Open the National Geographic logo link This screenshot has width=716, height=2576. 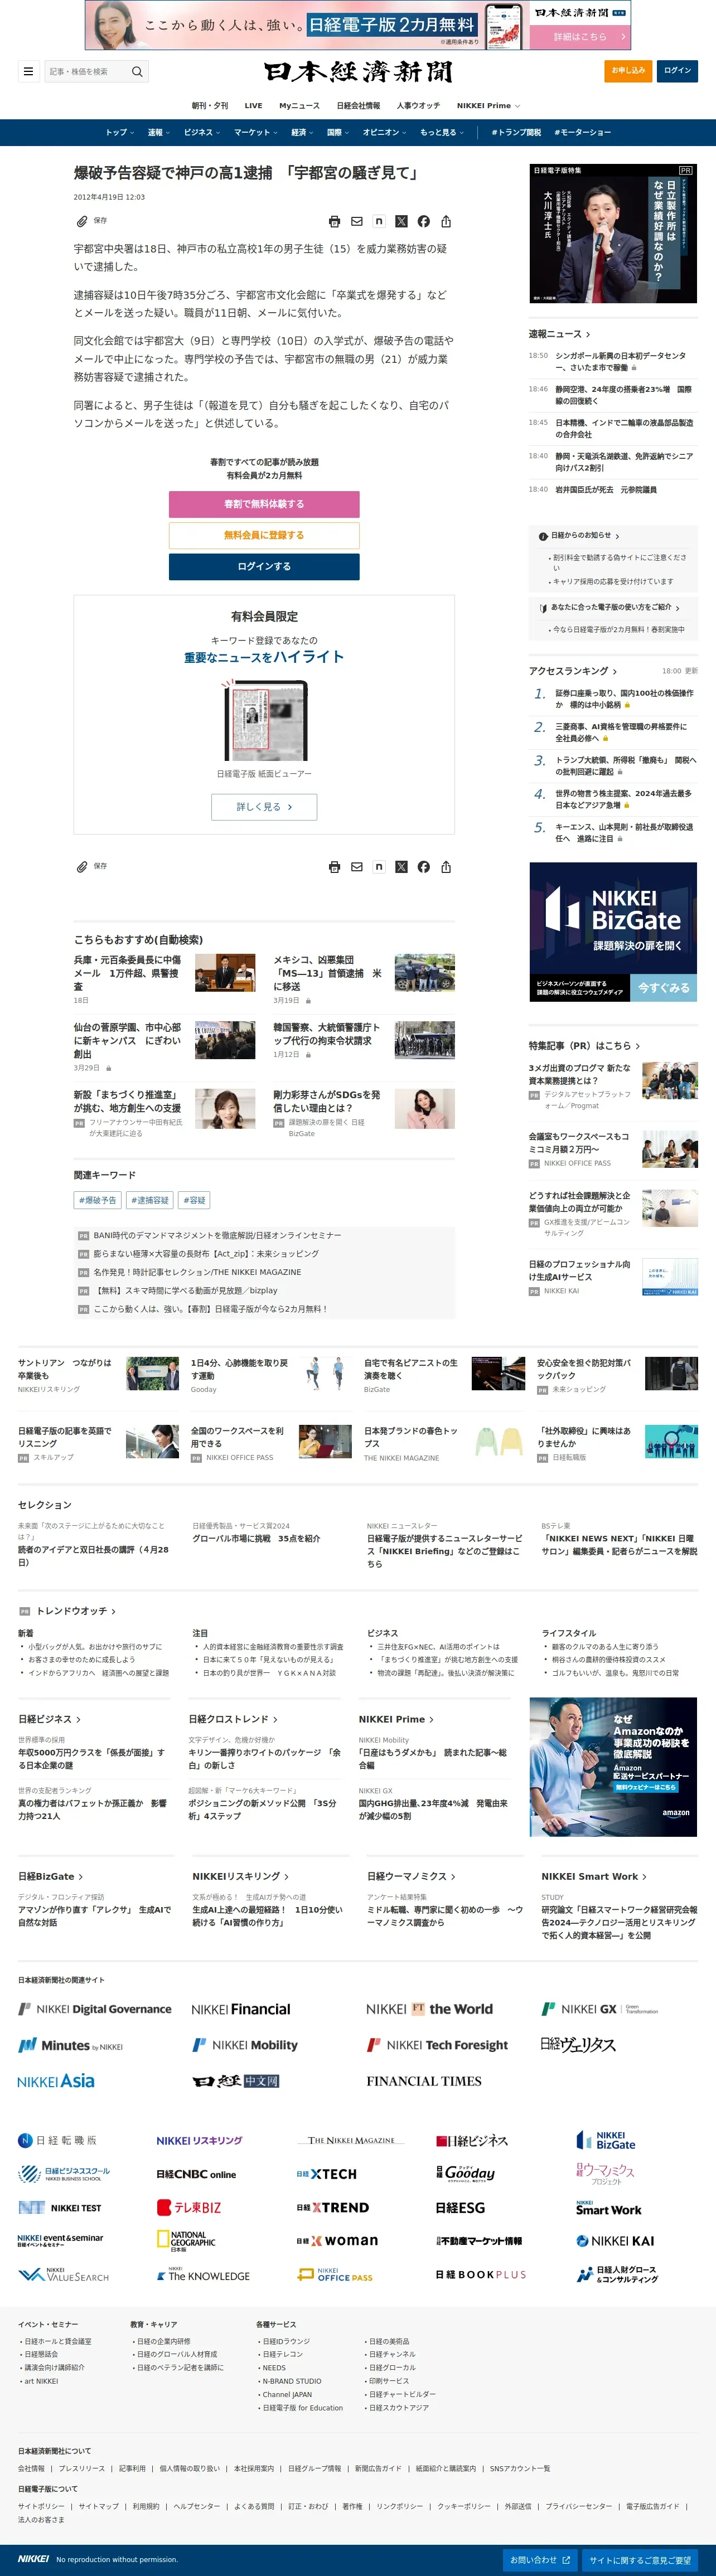click(x=186, y=2241)
